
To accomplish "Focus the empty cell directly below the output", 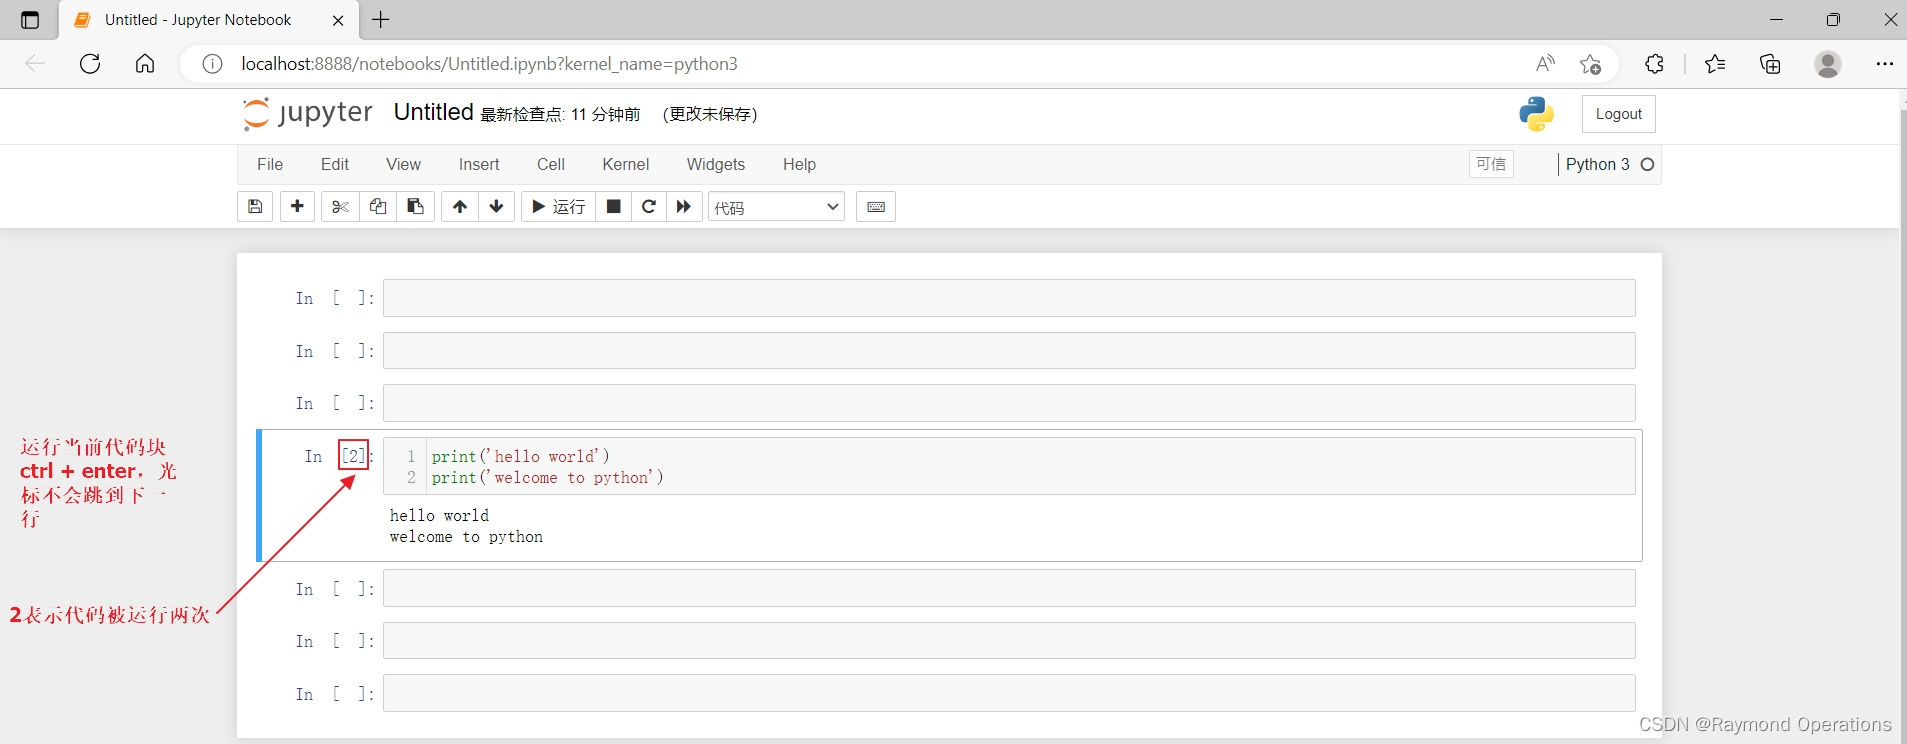I will pyautogui.click(x=1009, y=588).
